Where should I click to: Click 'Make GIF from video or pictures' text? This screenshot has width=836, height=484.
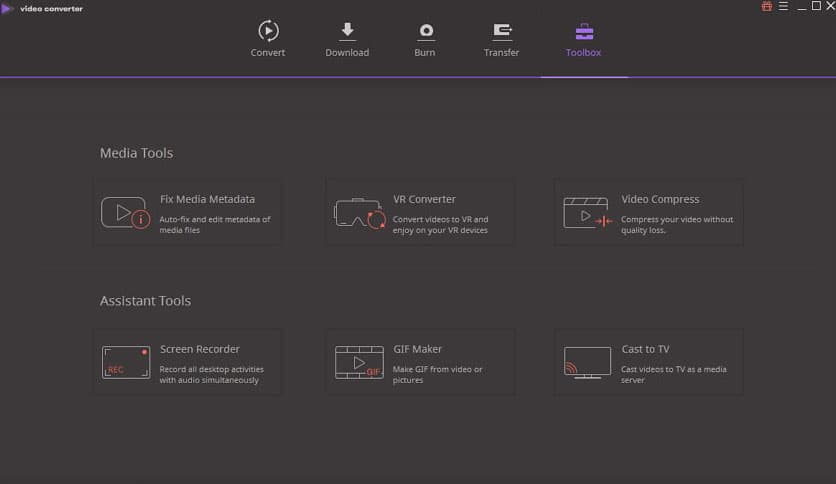[x=437, y=374]
